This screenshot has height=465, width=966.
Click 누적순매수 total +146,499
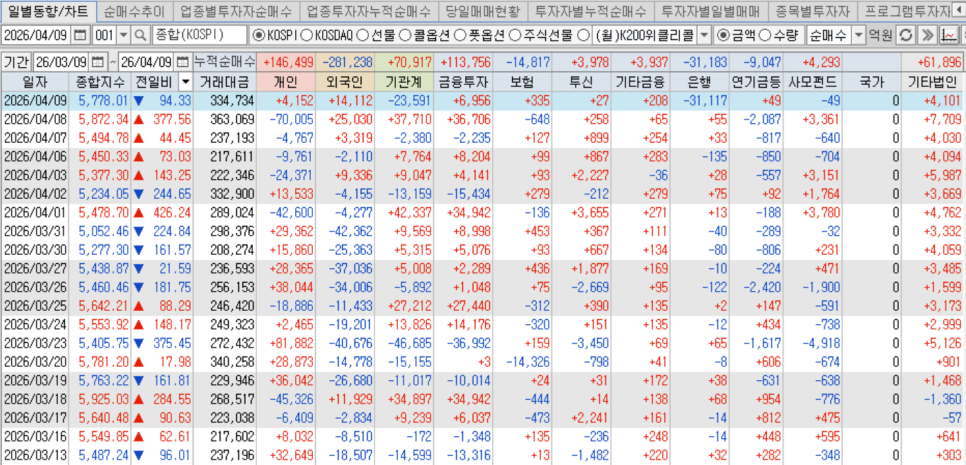tap(288, 62)
